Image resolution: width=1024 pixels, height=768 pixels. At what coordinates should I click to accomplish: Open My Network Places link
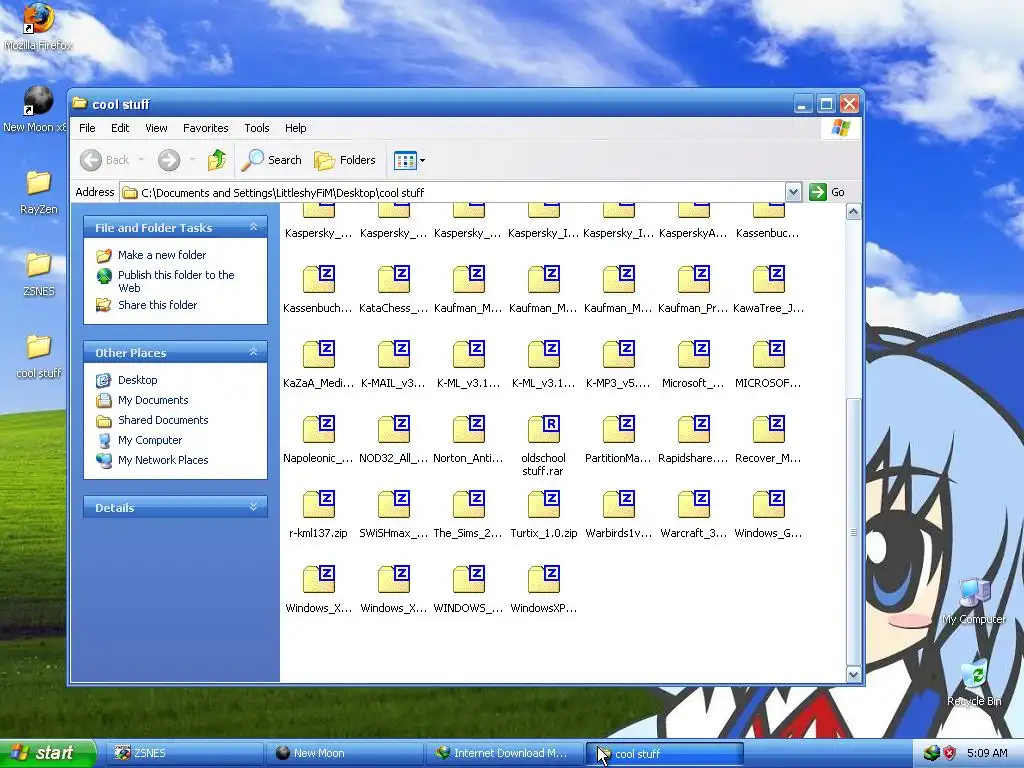pyautogui.click(x=152, y=460)
